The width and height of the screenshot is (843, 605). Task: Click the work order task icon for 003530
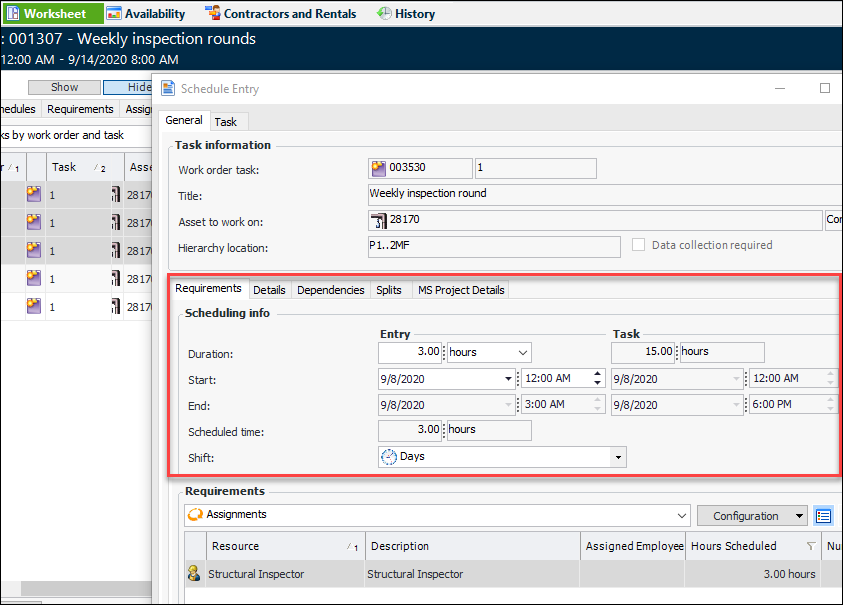(380, 168)
